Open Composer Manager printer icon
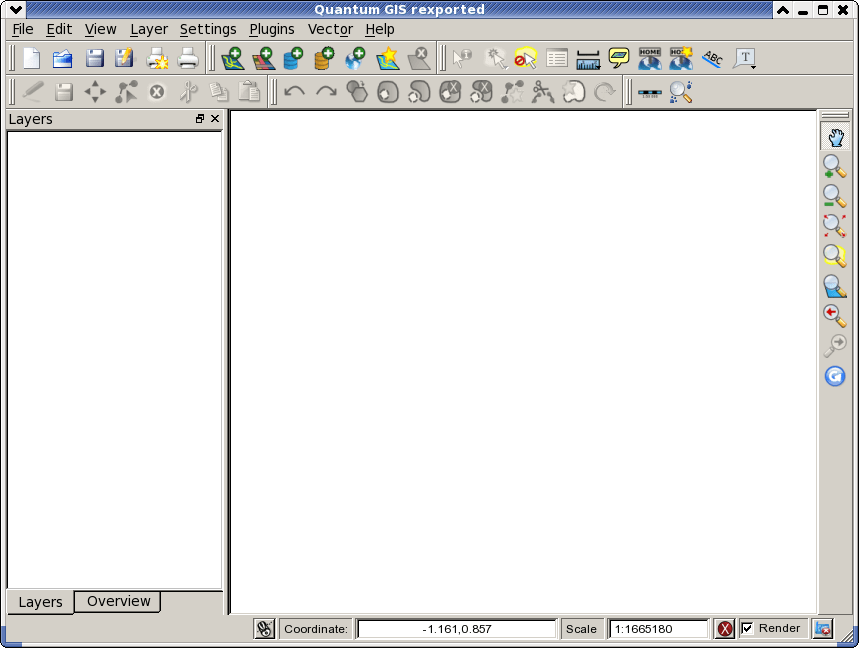Image resolution: width=859 pixels, height=648 pixels. [x=188, y=59]
